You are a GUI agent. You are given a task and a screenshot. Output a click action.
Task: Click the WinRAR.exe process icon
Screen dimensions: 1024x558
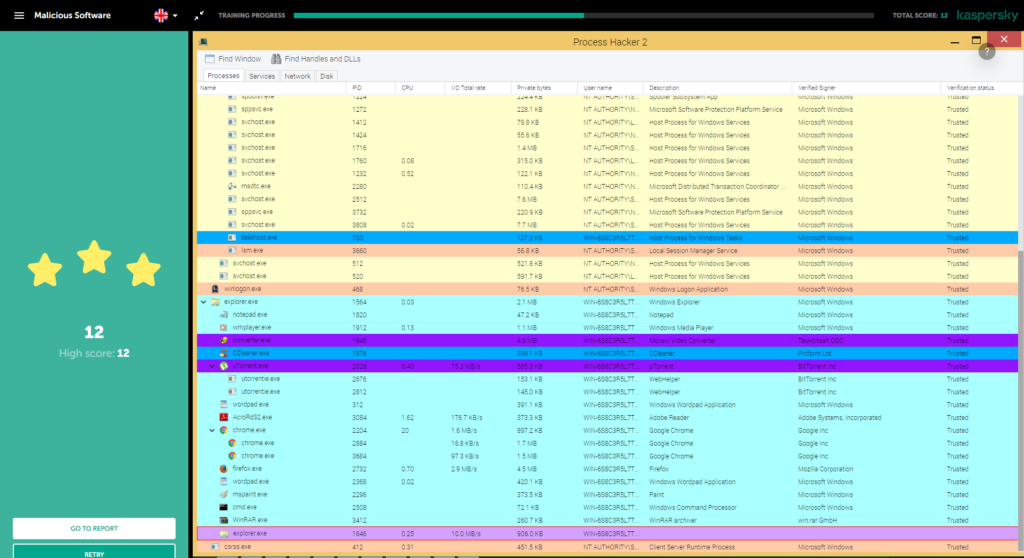(x=223, y=520)
